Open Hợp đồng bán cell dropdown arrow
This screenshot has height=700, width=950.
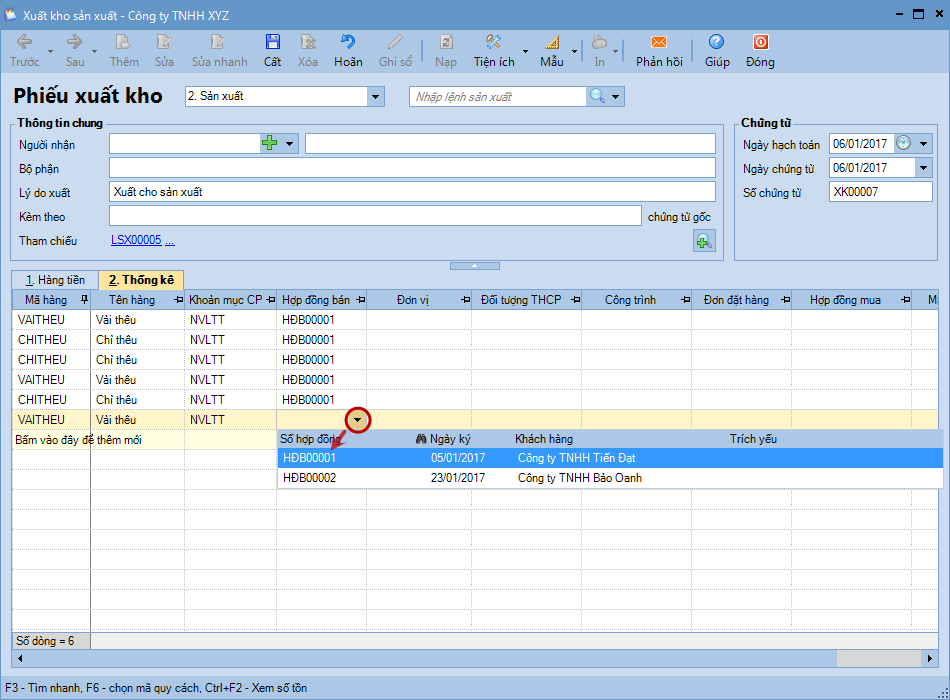(x=359, y=420)
